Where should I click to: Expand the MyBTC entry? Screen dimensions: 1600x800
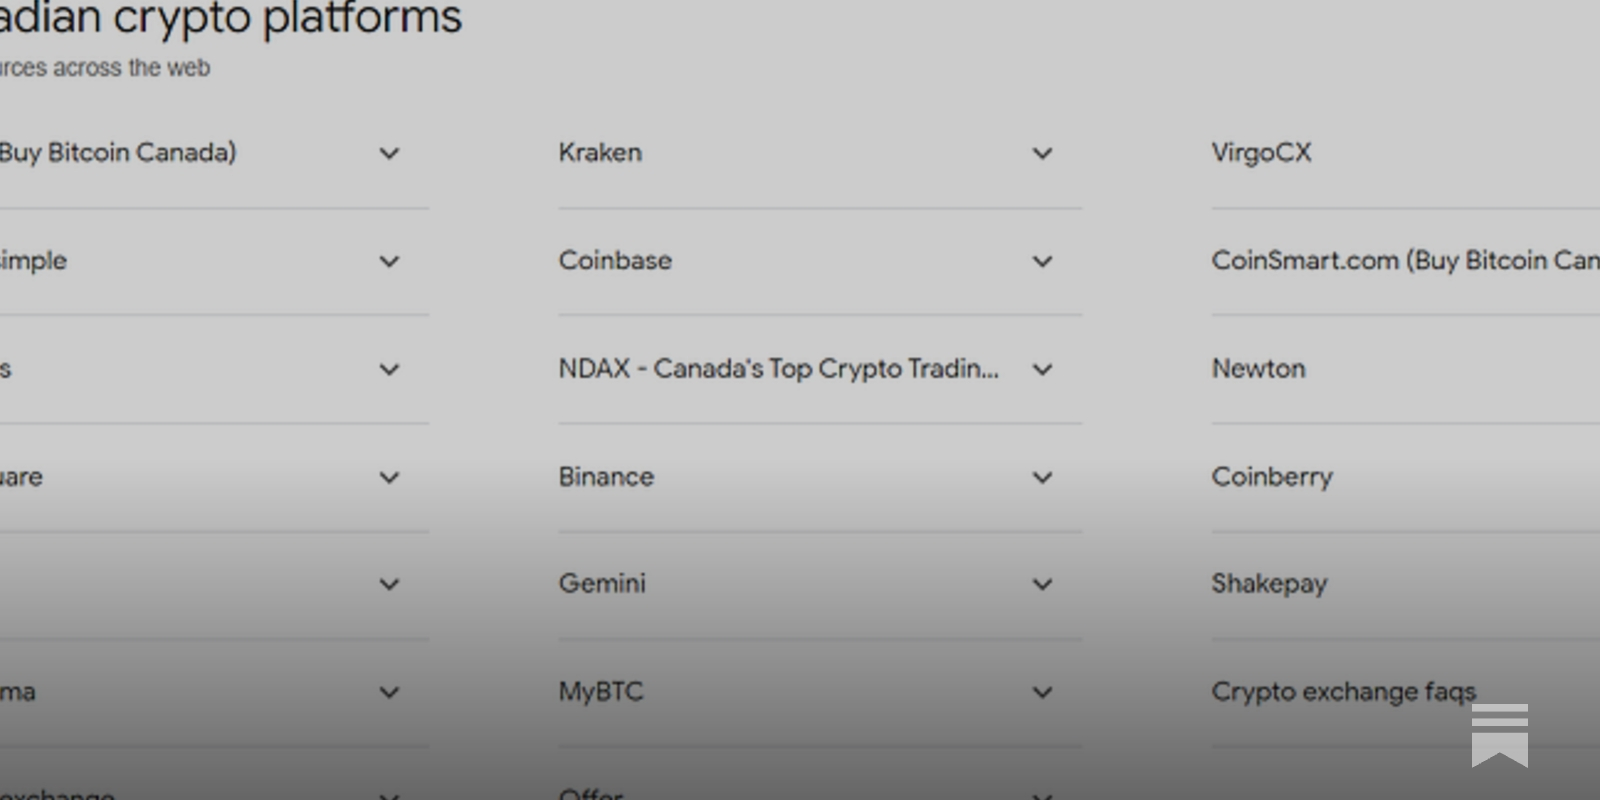click(x=1042, y=691)
